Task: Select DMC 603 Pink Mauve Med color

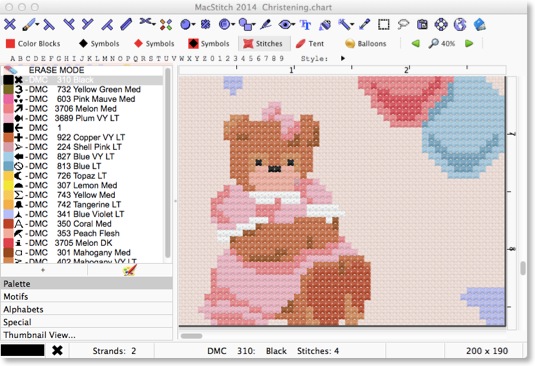Action: tap(83, 99)
